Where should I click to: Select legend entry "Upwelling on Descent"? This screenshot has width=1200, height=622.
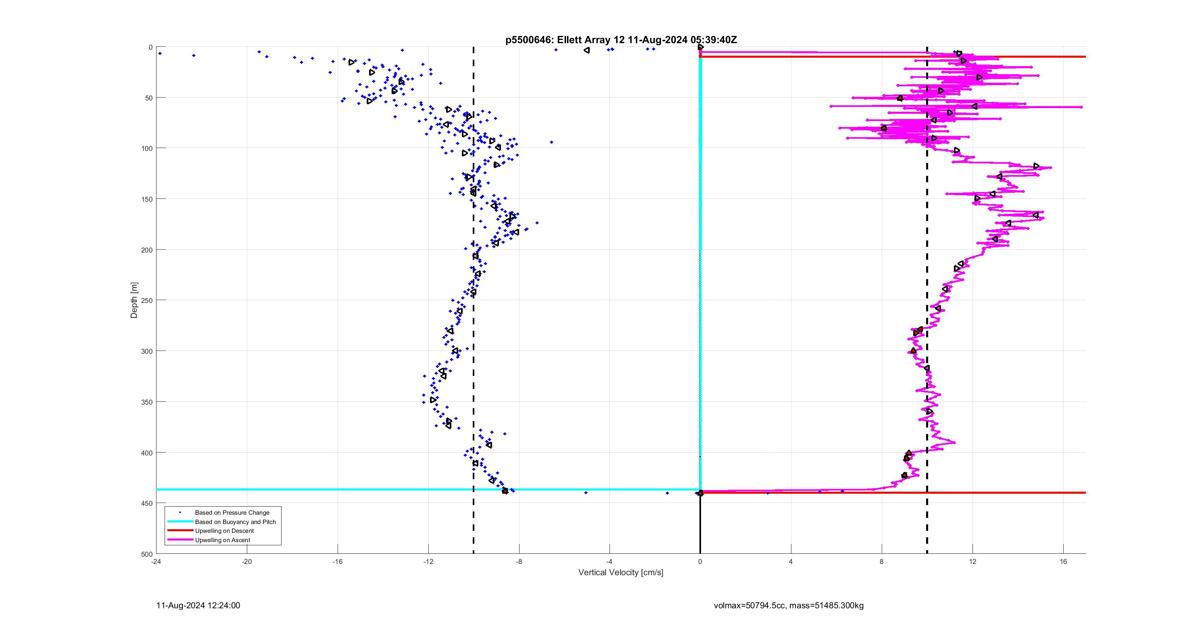tap(225, 531)
